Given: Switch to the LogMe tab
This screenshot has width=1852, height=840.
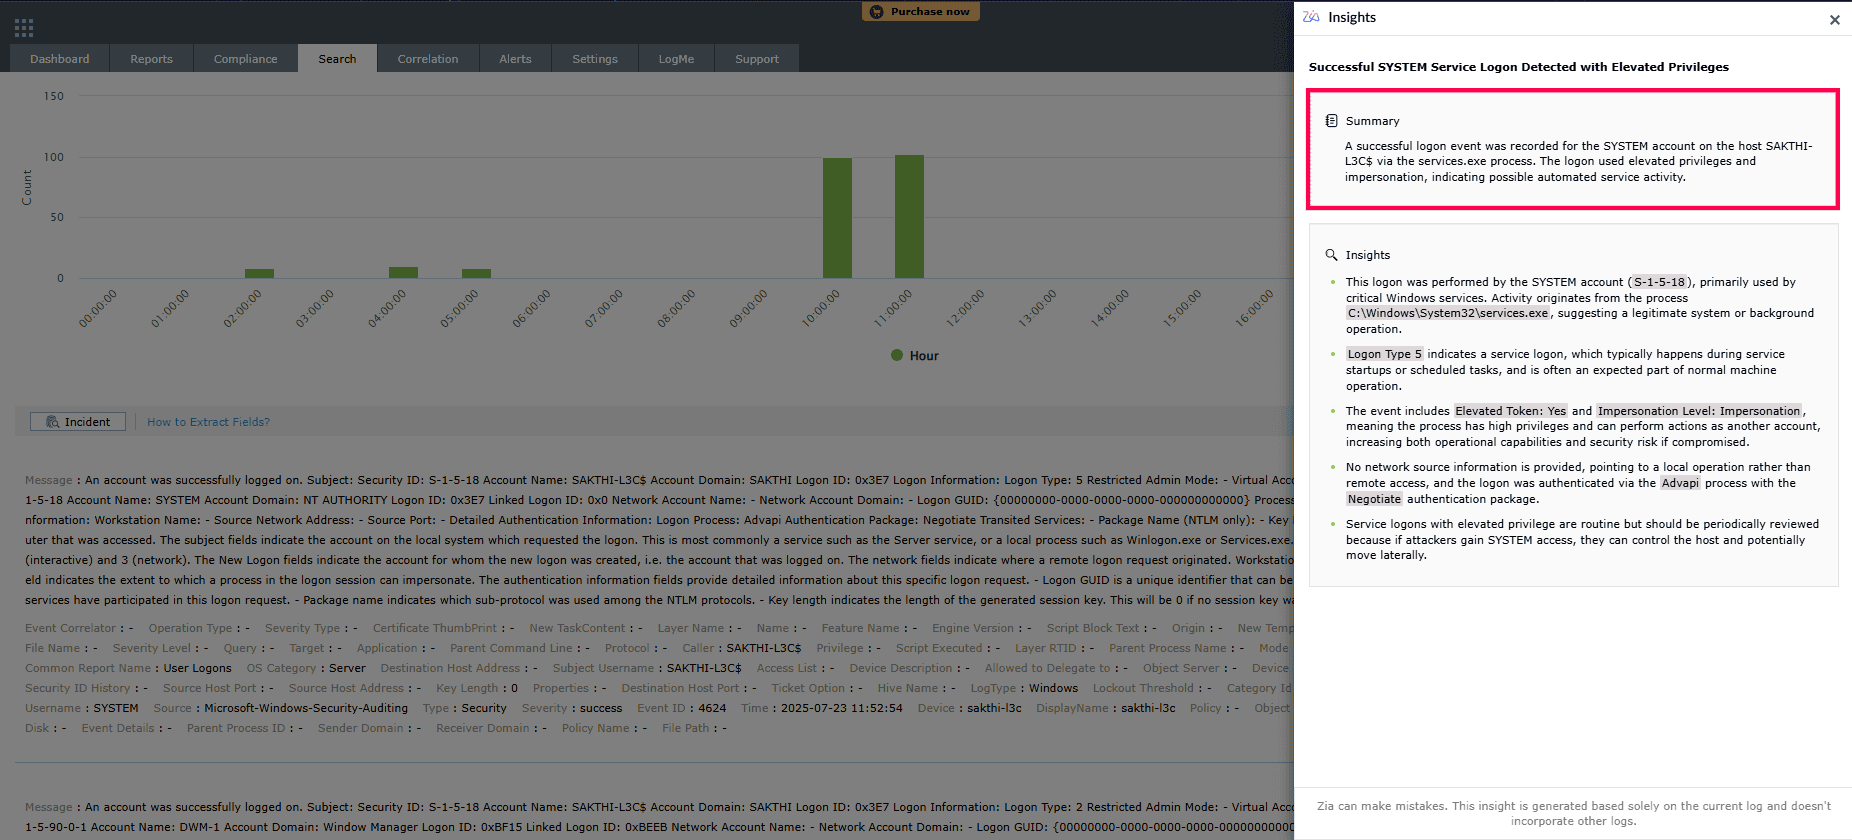Looking at the screenshot, I should click(x=676, y=59).
